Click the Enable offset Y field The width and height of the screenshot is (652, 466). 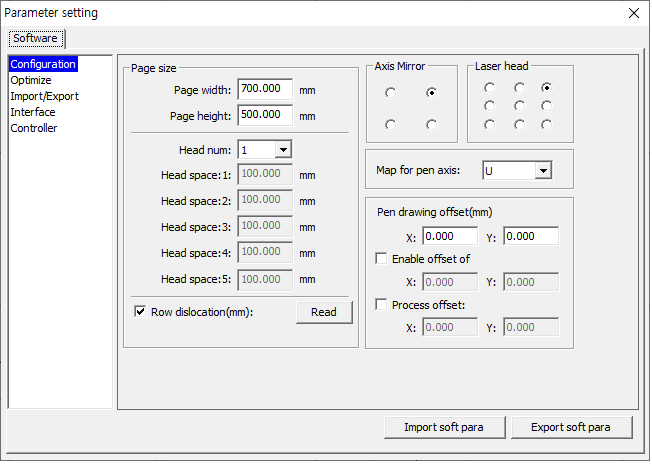[531, 282]
